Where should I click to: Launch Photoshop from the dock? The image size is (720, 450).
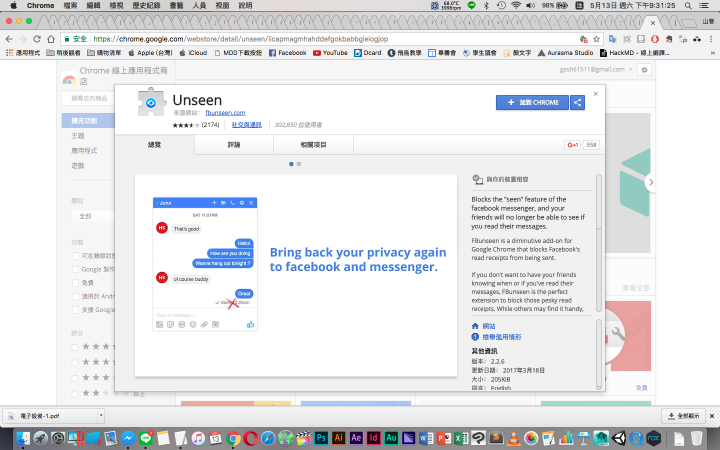pyautogui.click(x=321, y=438)
